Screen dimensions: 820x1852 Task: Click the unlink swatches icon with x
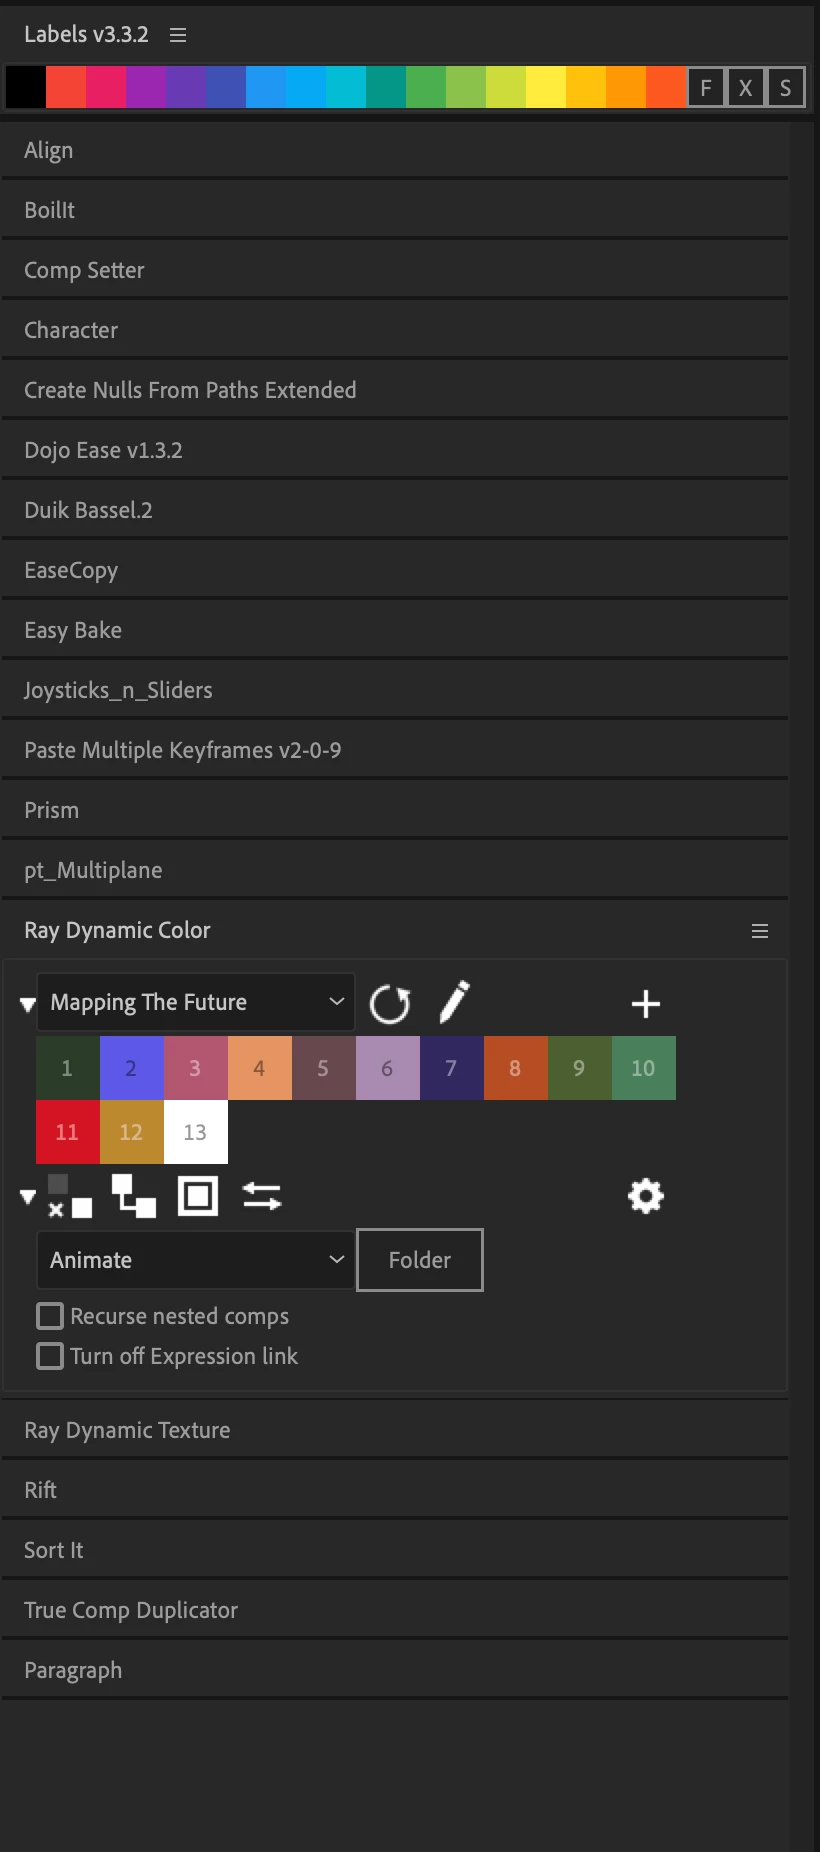pos(70,1196)
